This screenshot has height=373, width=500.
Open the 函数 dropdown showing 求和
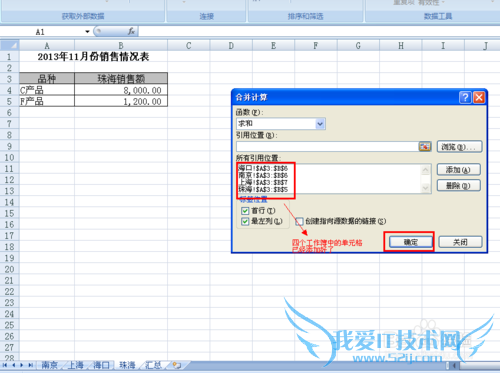pos(320,124)
